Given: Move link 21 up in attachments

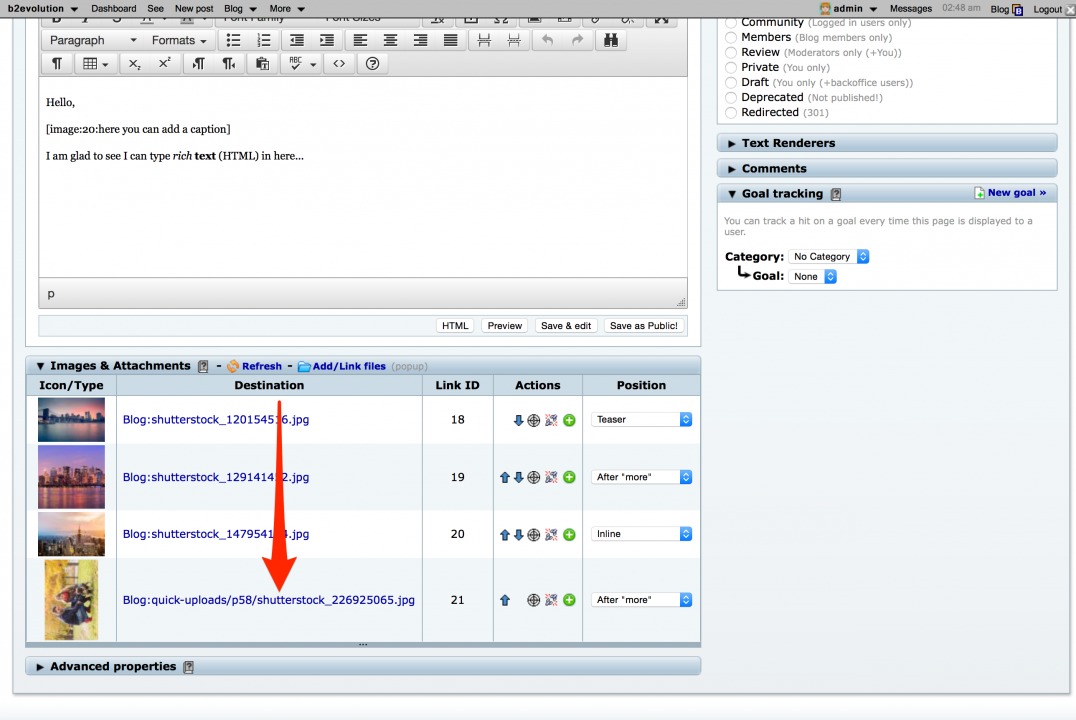Looking at the screenshot, I should [x=505, y=600].
